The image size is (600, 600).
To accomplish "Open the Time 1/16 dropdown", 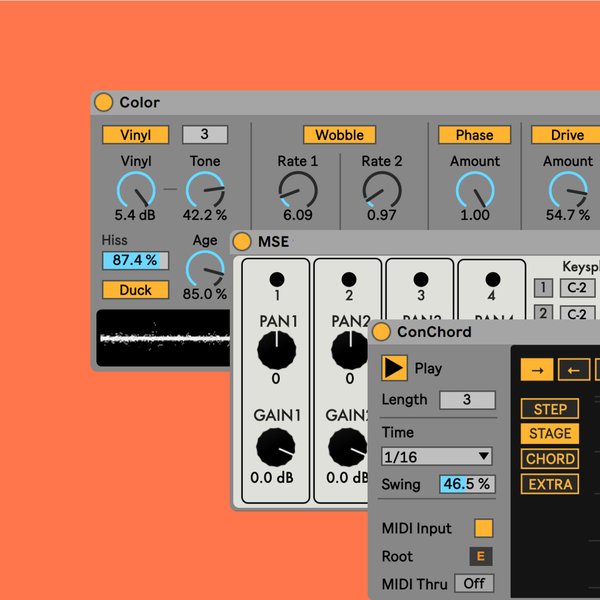I will (438, 456).
